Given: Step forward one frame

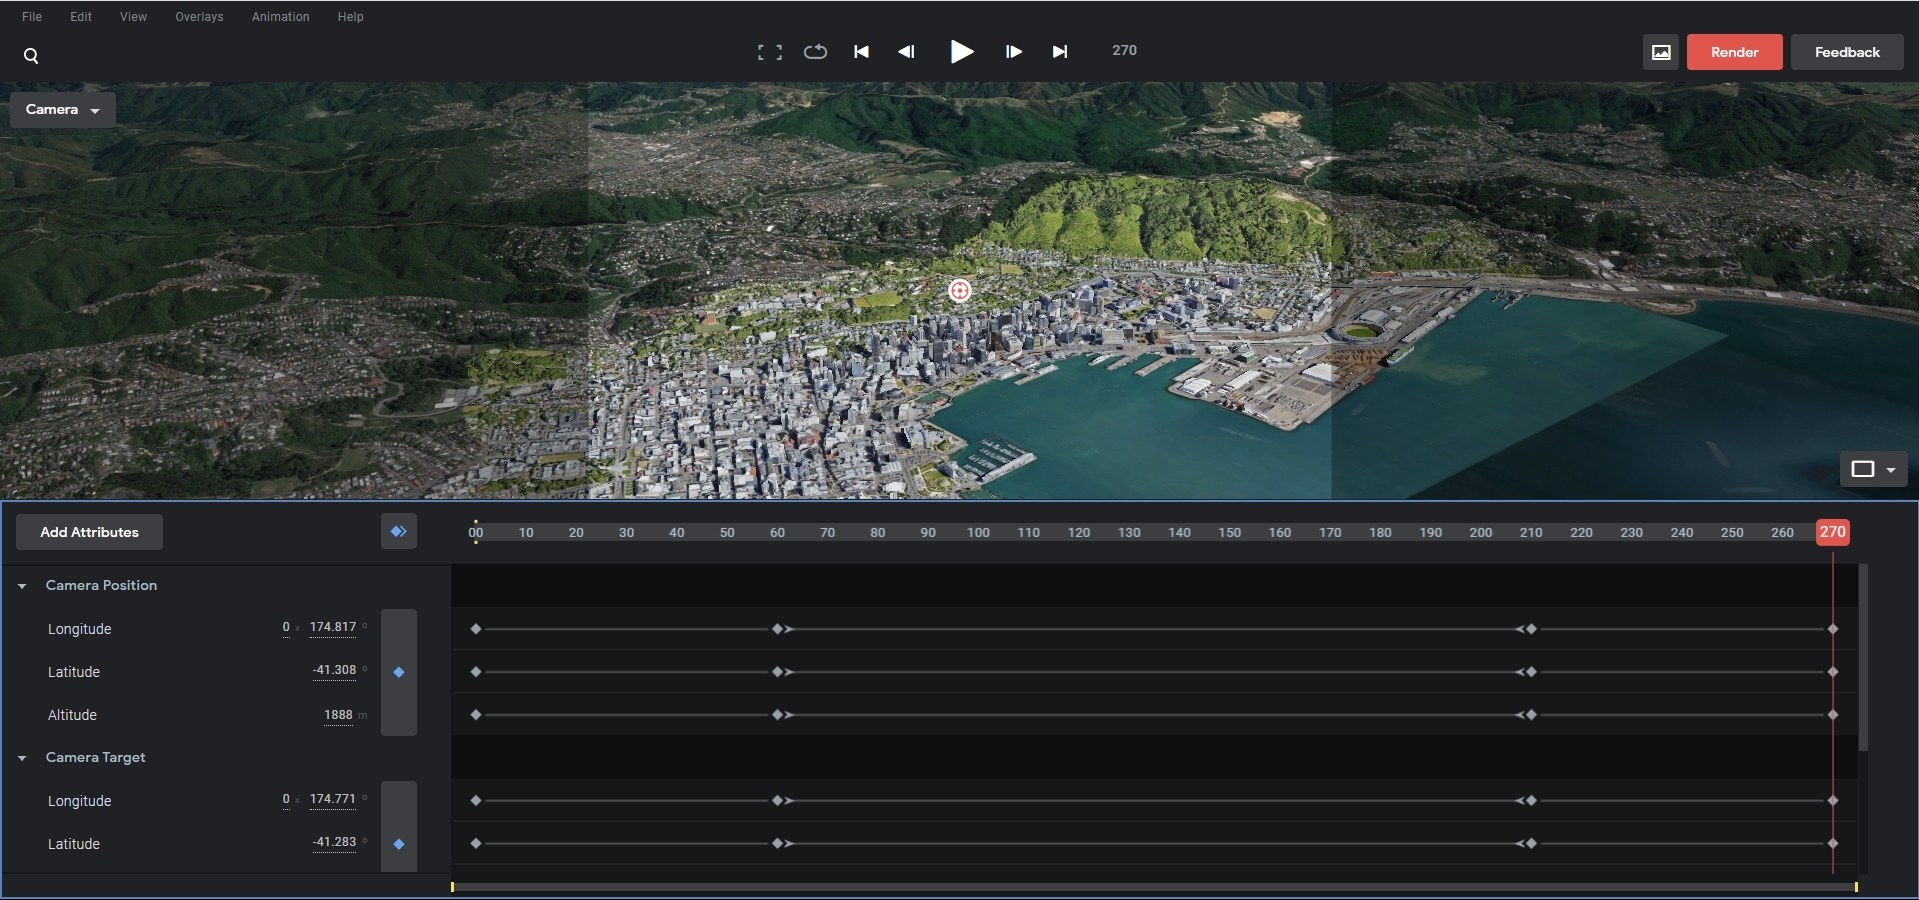Looking at the screenshot, I should (x=1013, y=52).
